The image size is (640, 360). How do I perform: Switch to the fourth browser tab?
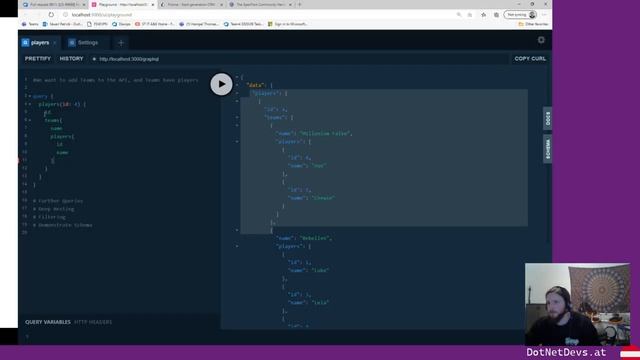pyautogui.click(x=260, y=4)
